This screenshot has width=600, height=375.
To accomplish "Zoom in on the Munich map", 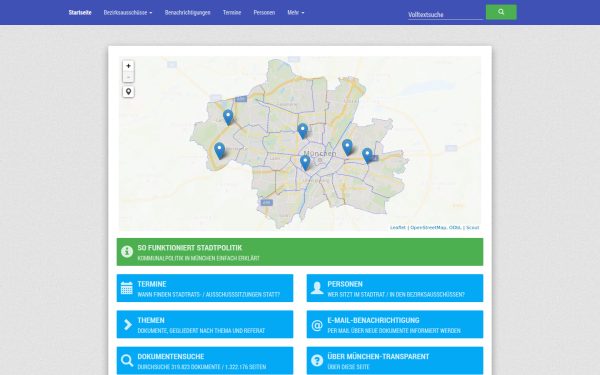I will [x=128, y=66].
